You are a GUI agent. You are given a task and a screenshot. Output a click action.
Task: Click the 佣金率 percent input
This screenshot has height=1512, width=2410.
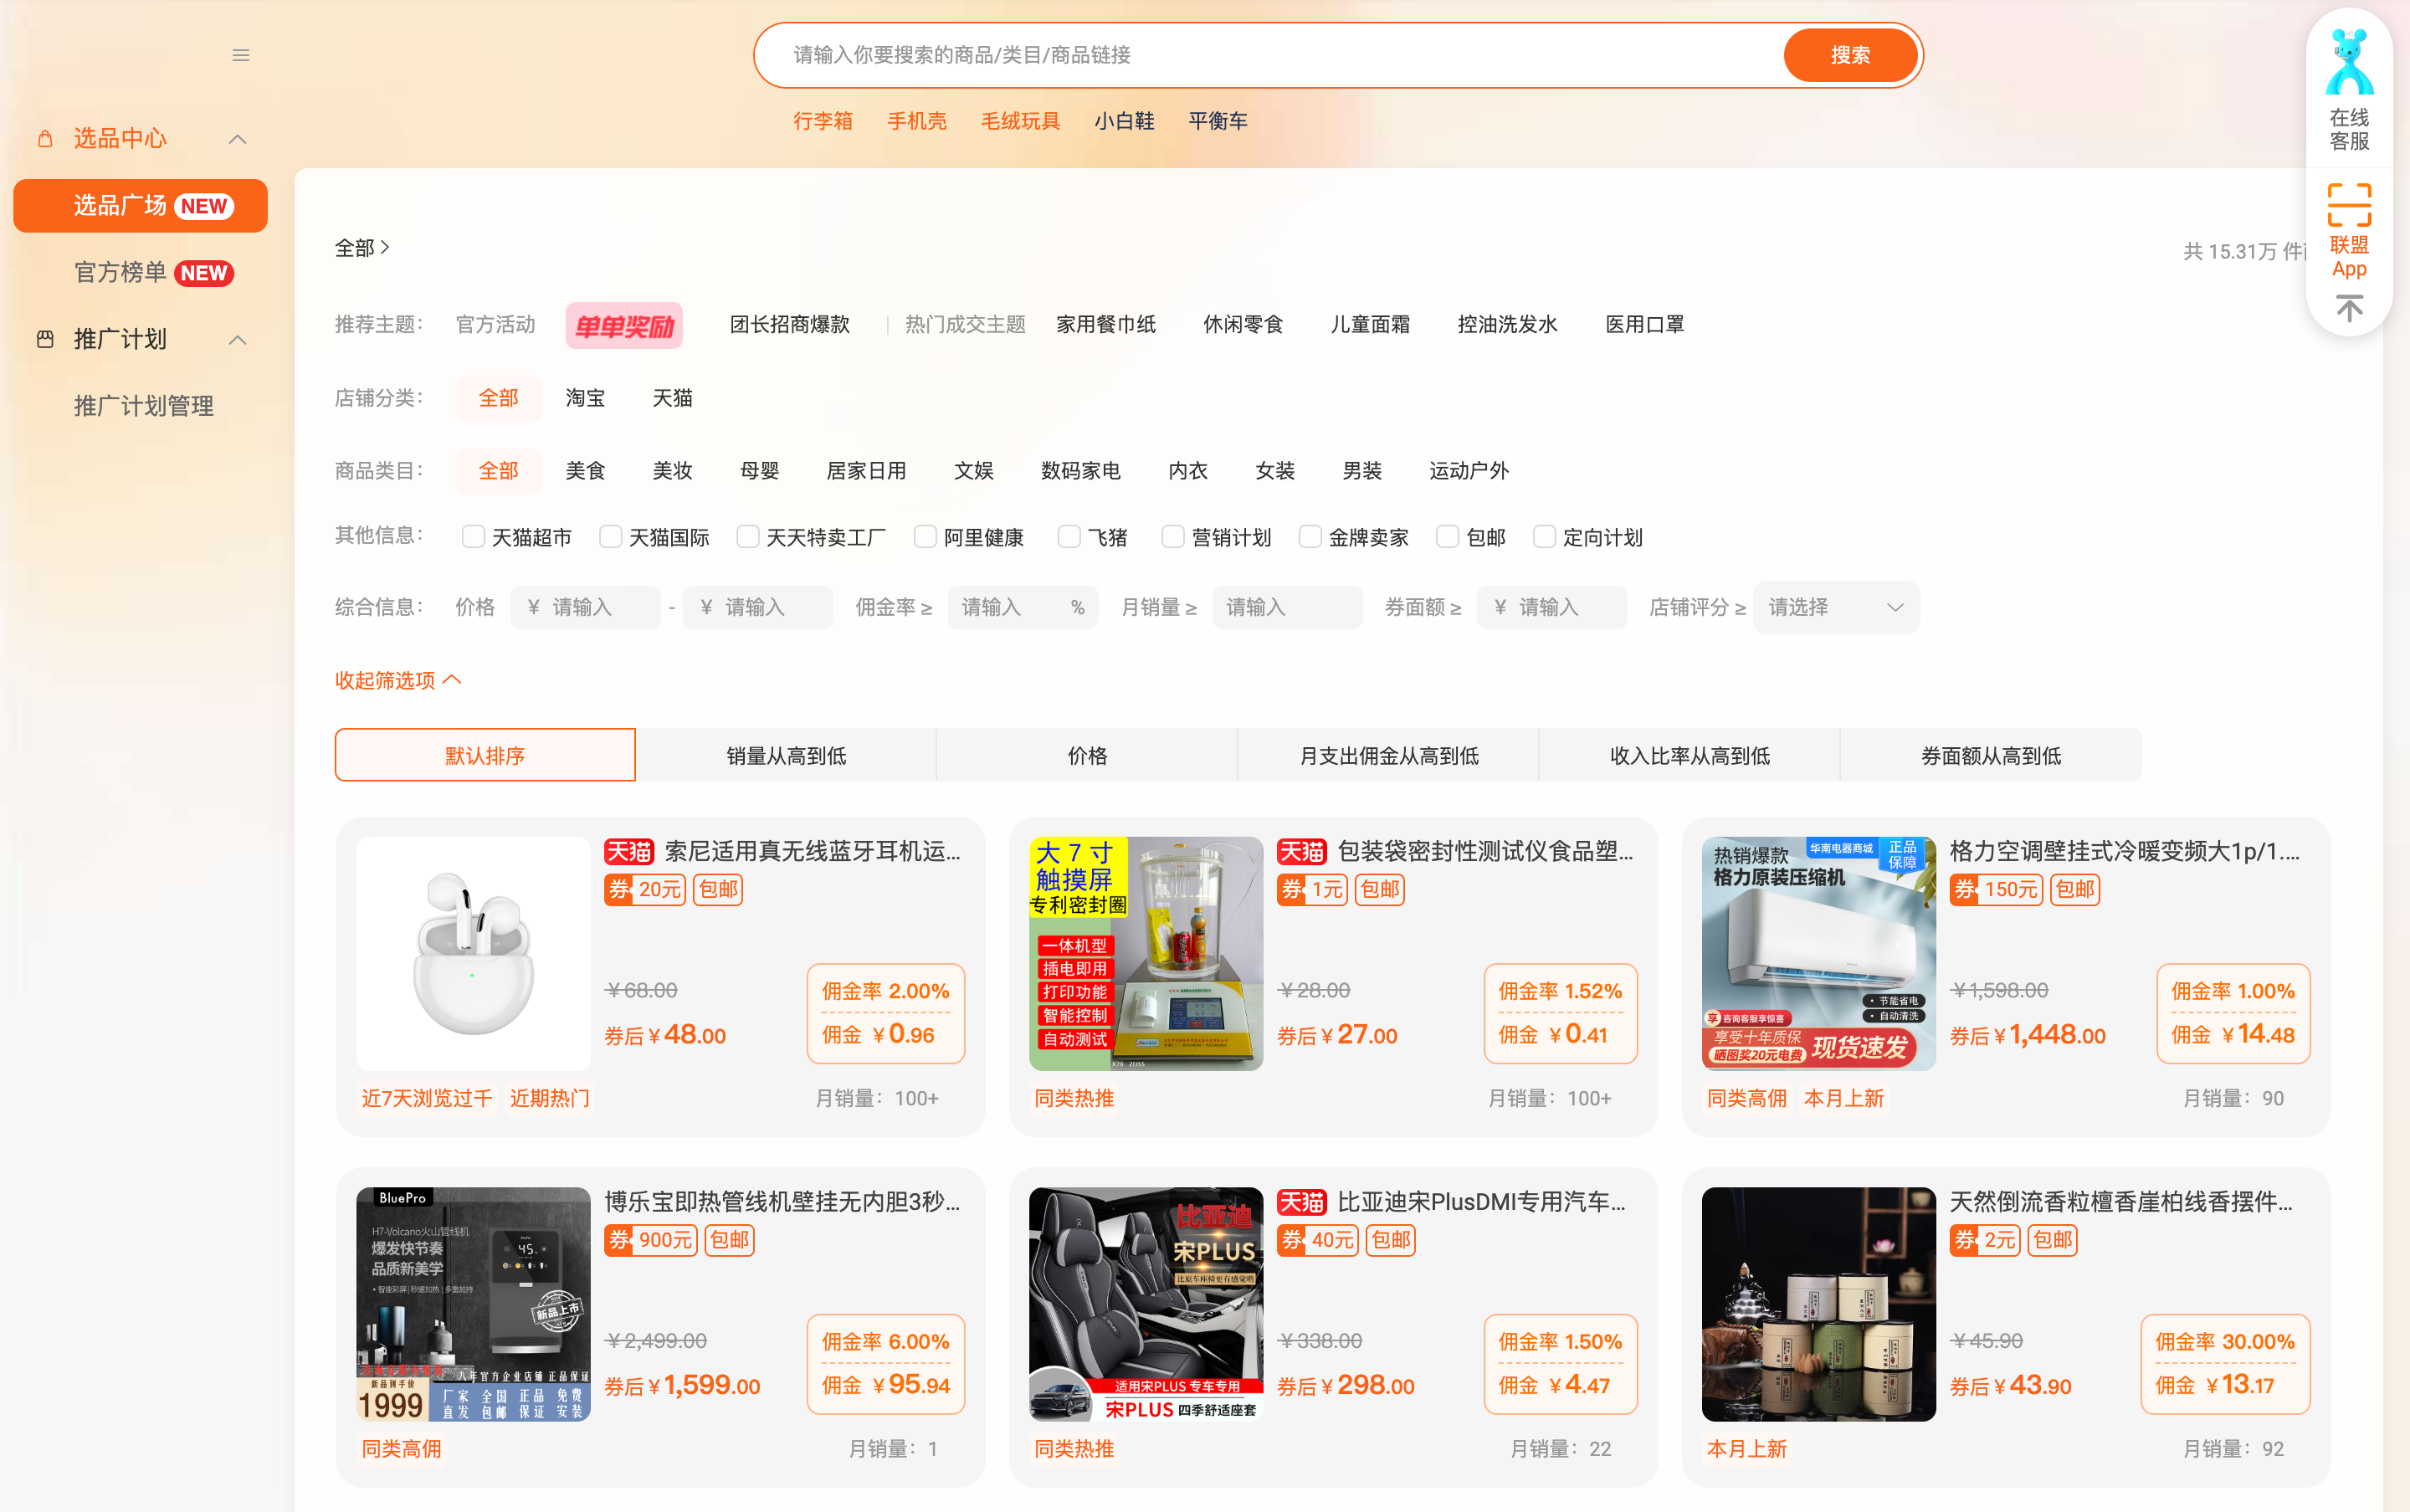pyautogui.click(x=1022, y=607)
